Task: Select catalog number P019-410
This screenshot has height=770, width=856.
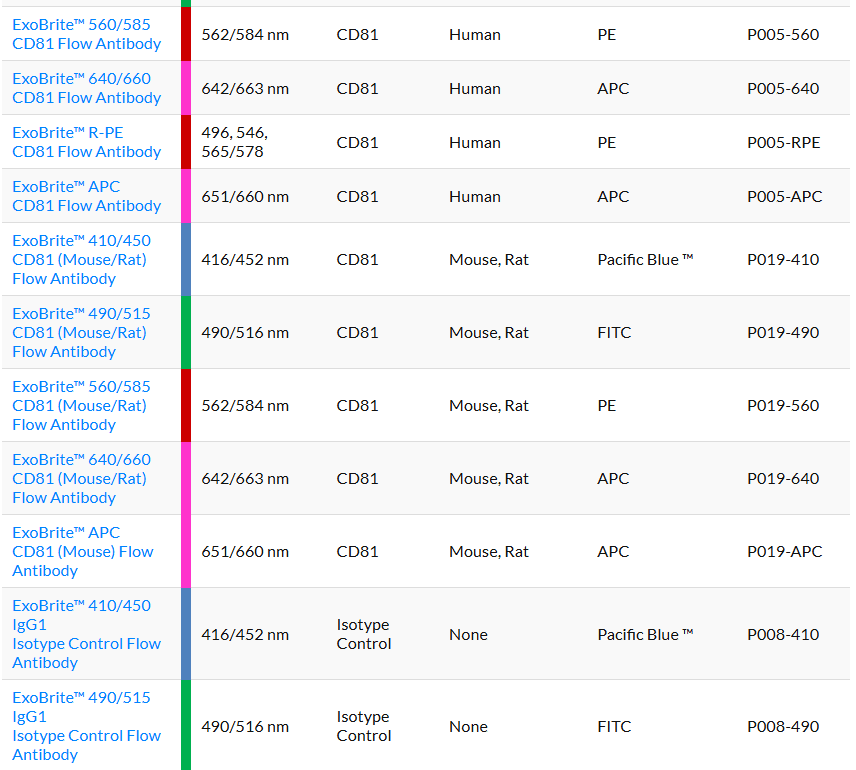Action: (x=783, y=259)
